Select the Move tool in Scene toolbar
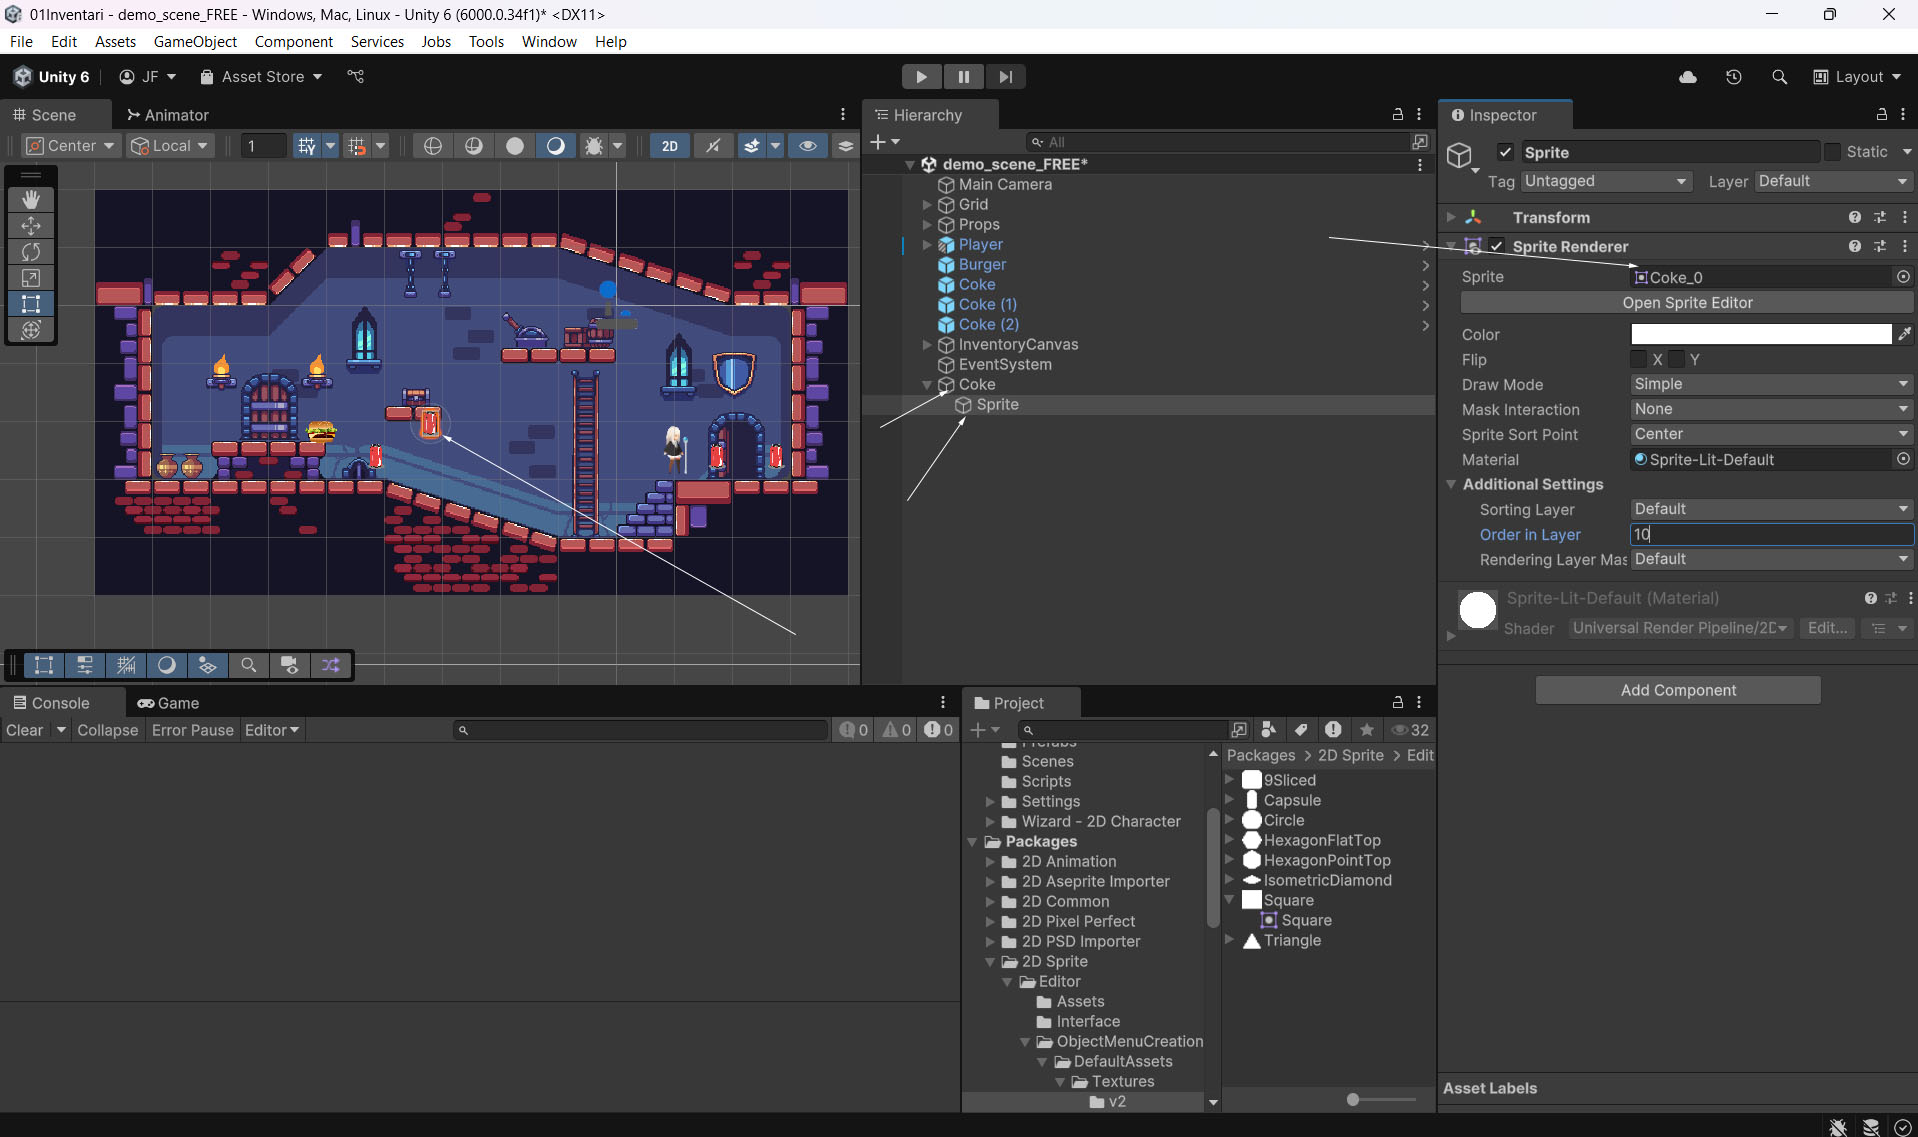This screenshot has height=1137, width=1918. click(31, 226)
